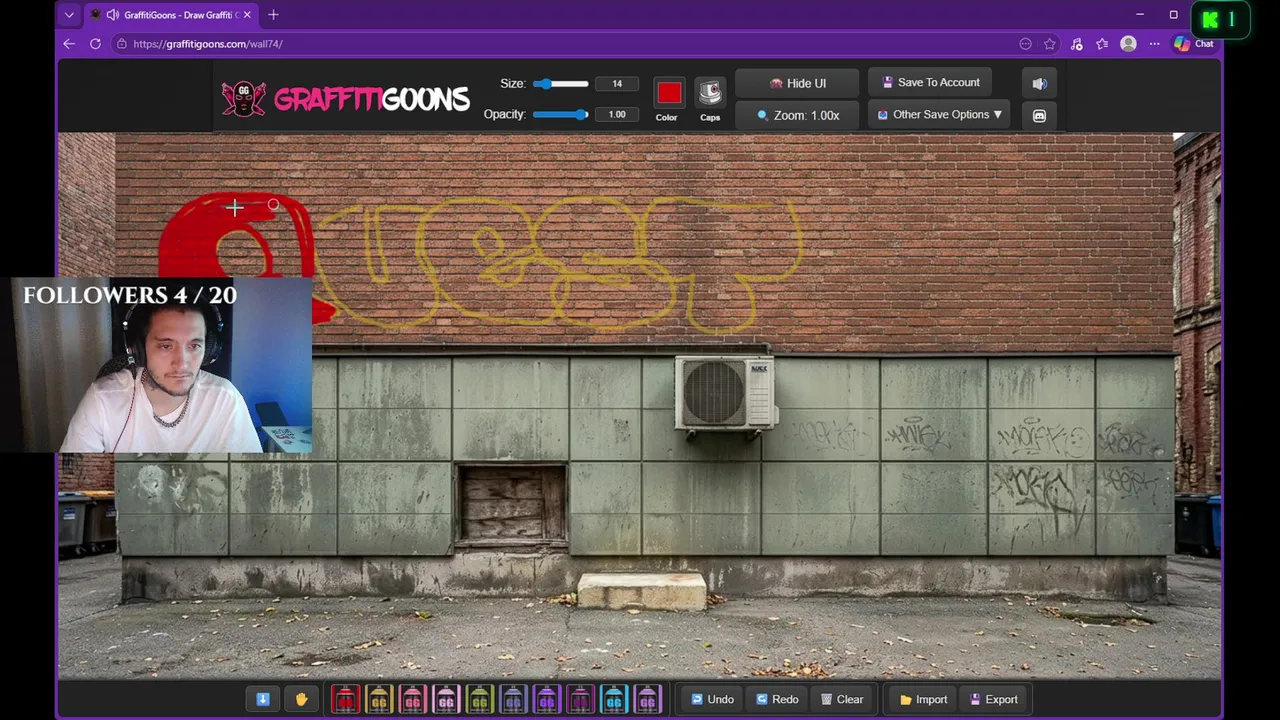Select the slate blue spray can
The height and width of the screenshot is (720, 1280).
[513, 699]
